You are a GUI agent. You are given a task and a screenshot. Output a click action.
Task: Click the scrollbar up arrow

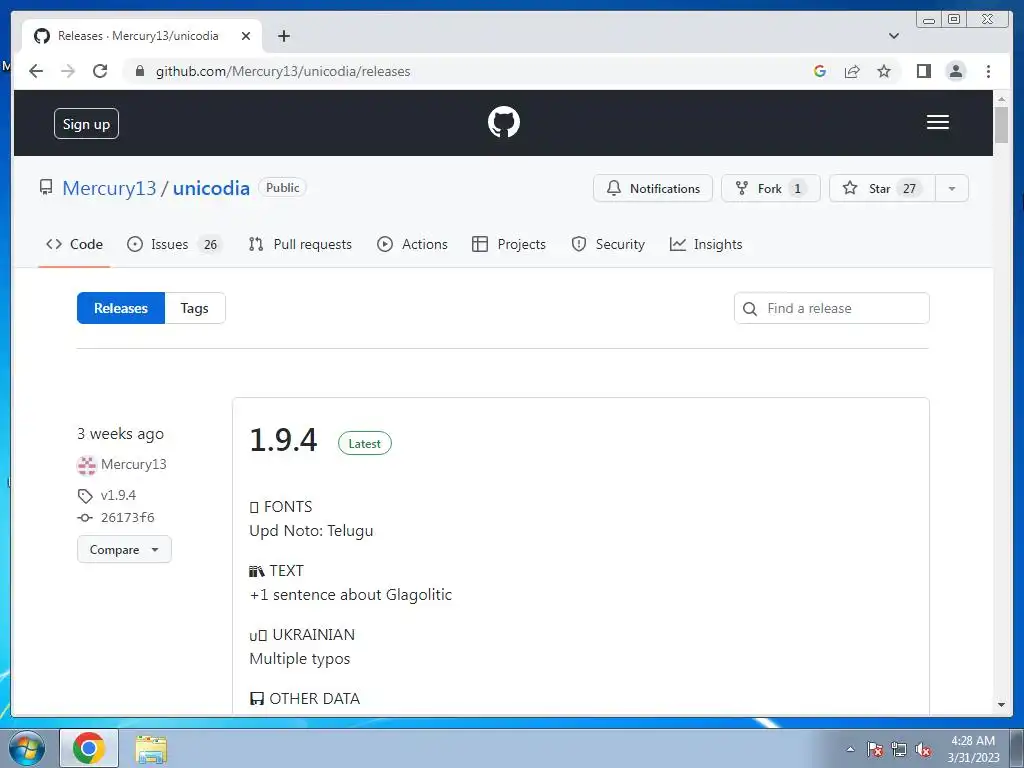click(x=1001, y=99)
